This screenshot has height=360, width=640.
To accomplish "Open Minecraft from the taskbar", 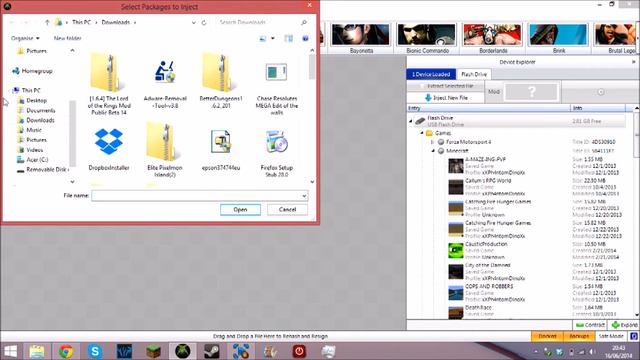I will 153,351.
